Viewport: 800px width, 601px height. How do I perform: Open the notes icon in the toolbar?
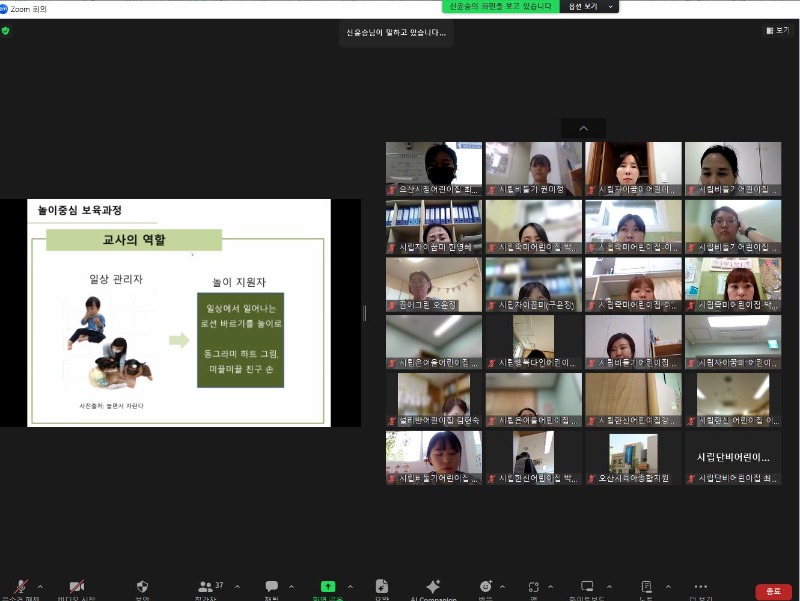click(x=646, y=586)
